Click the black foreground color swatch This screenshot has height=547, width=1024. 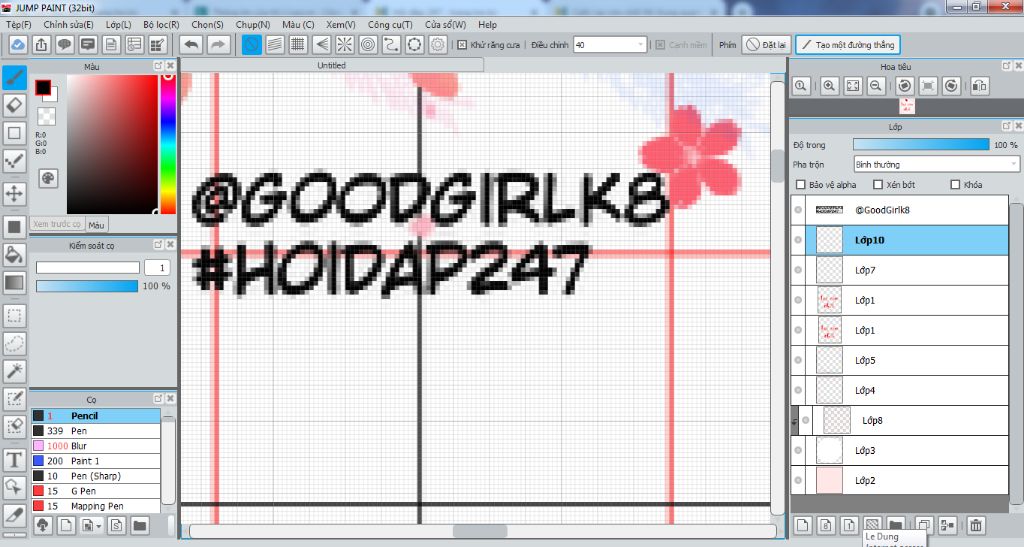43,87
